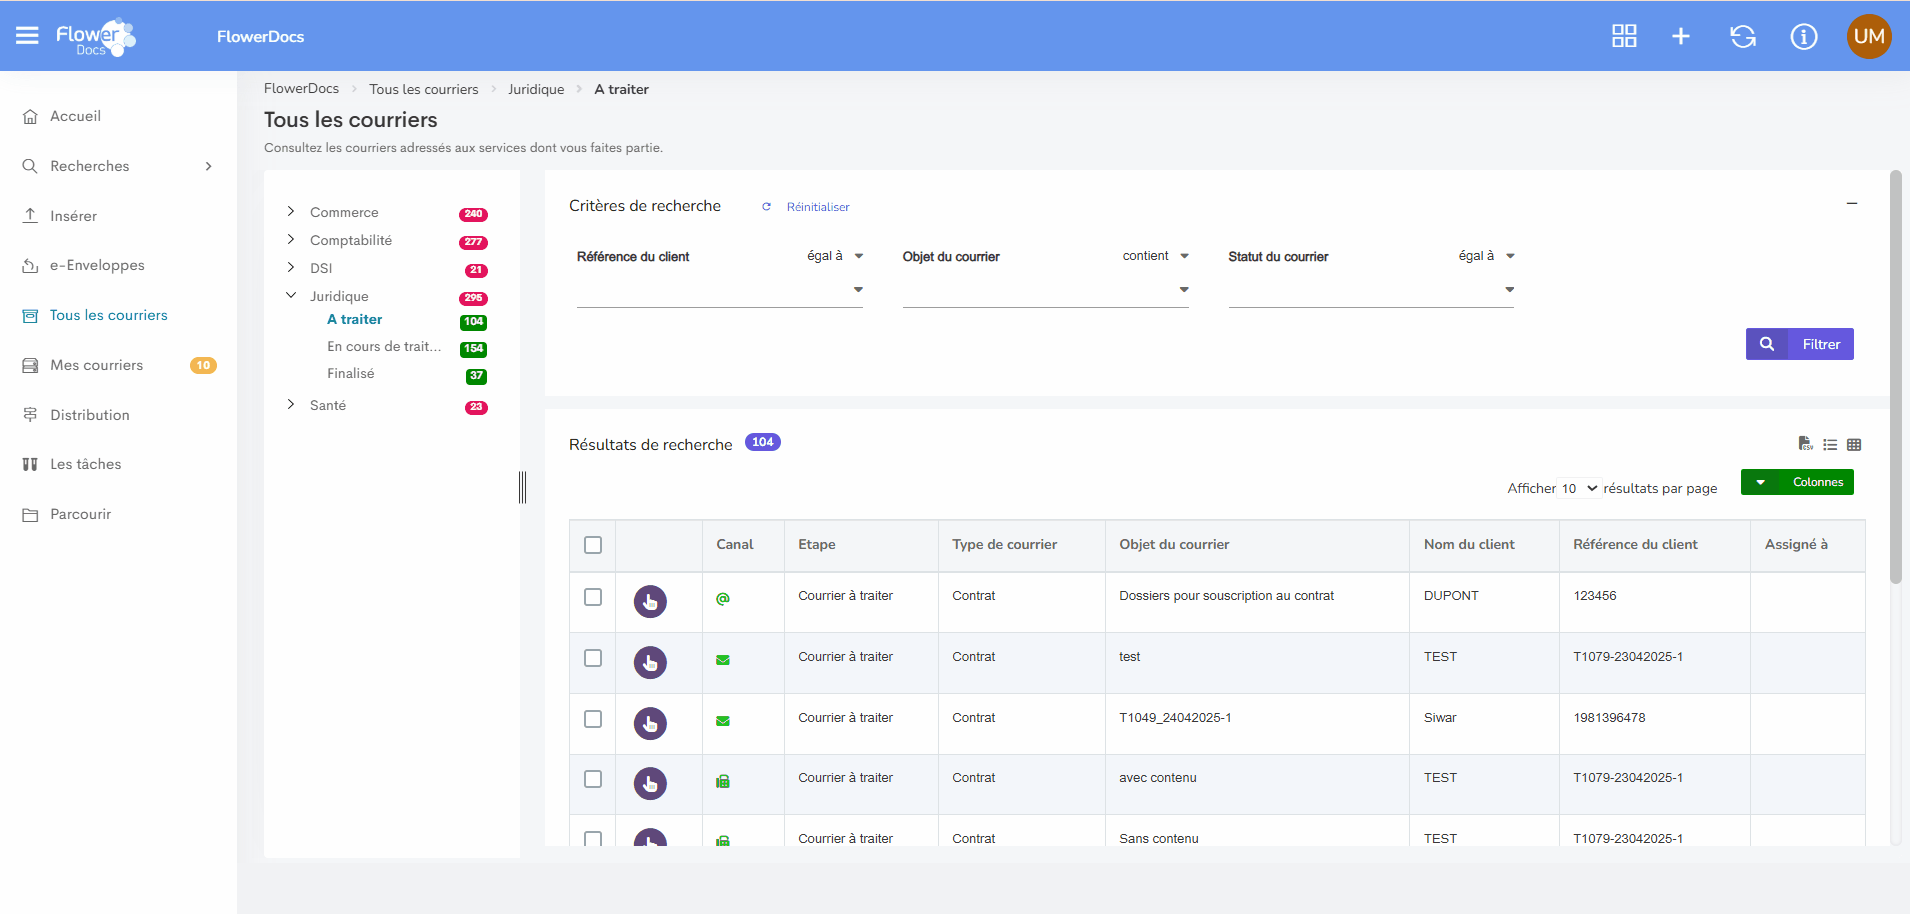Image resolution: width=1910 pixels, height=914 pixels.
Task: Open the dashboard grid icon in header
Action: [x=1624, y=36]
